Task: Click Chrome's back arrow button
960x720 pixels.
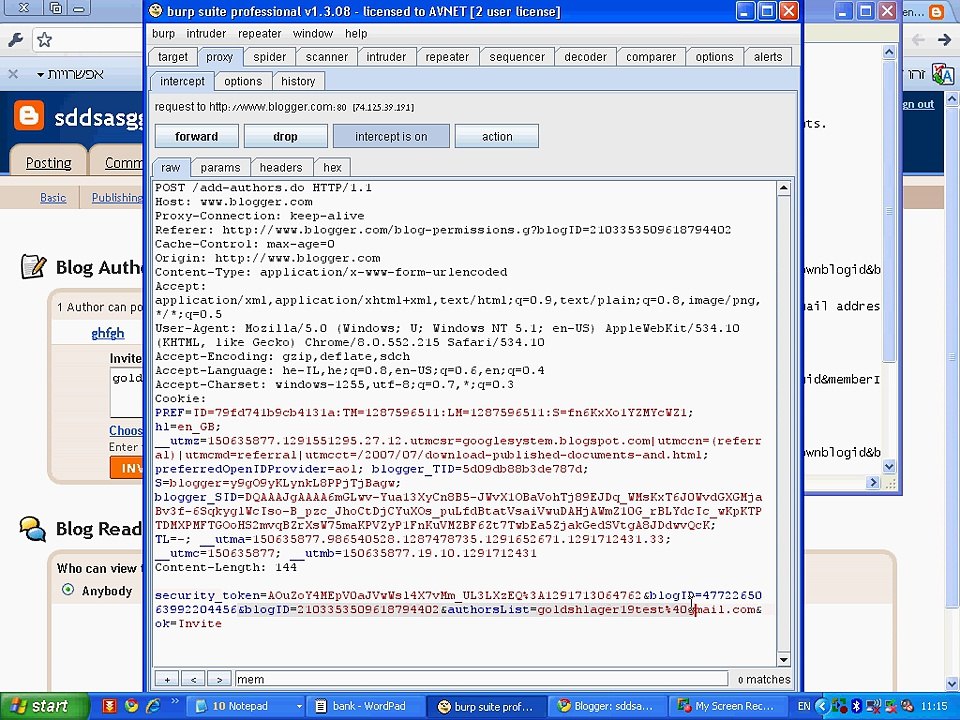Action: tap(918, 40)
